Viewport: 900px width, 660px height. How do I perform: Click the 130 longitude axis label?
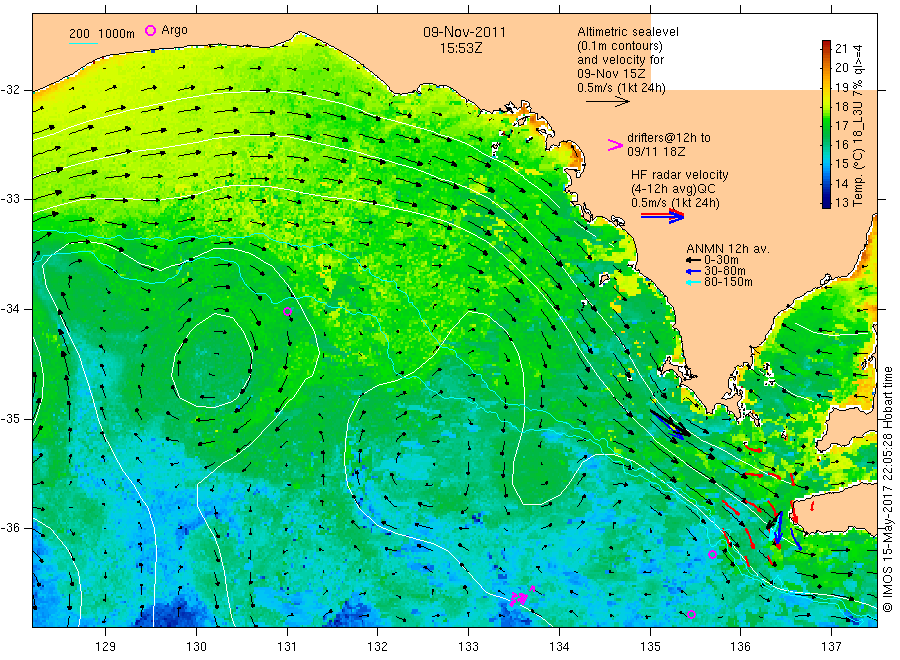point(196,646)
